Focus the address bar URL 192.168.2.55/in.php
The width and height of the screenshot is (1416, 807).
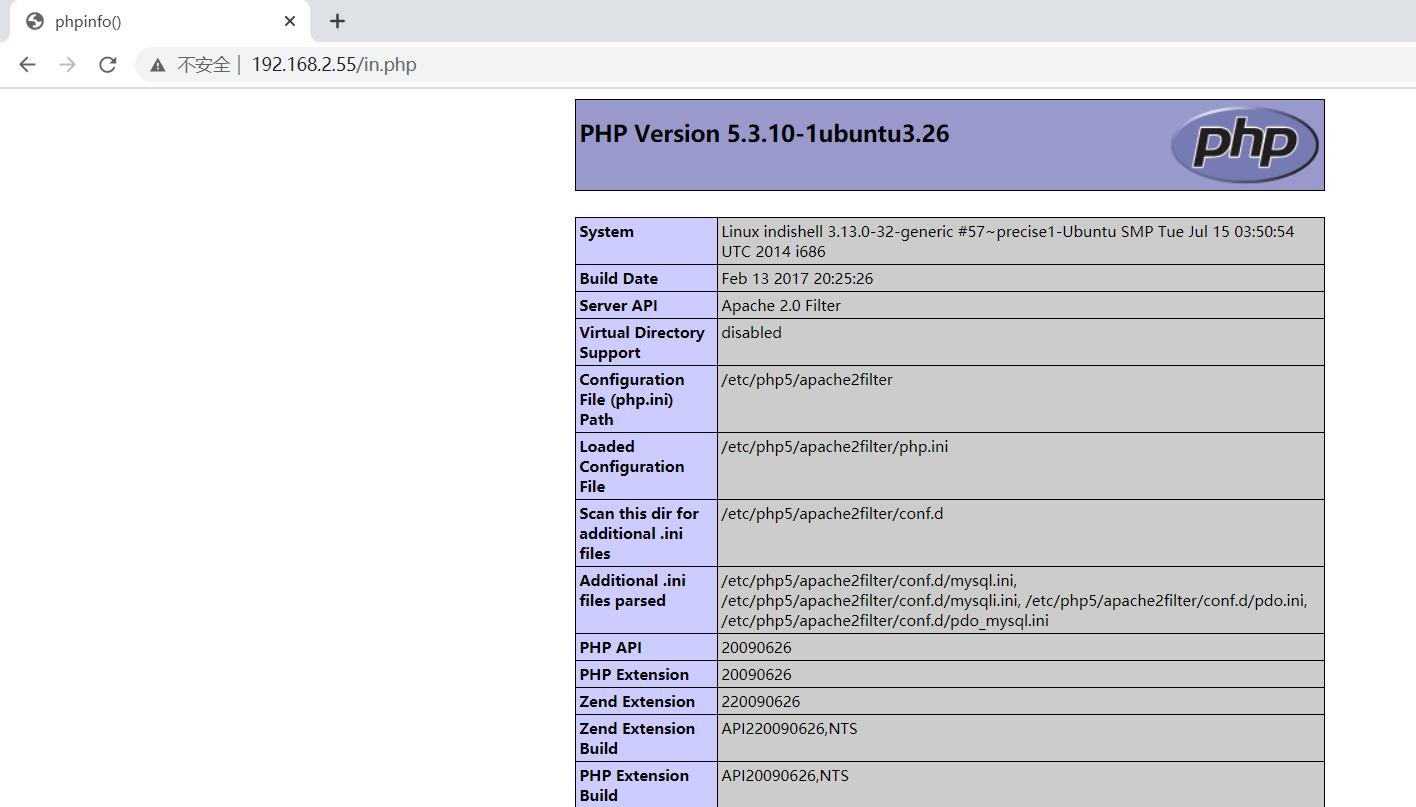point(334,65)
